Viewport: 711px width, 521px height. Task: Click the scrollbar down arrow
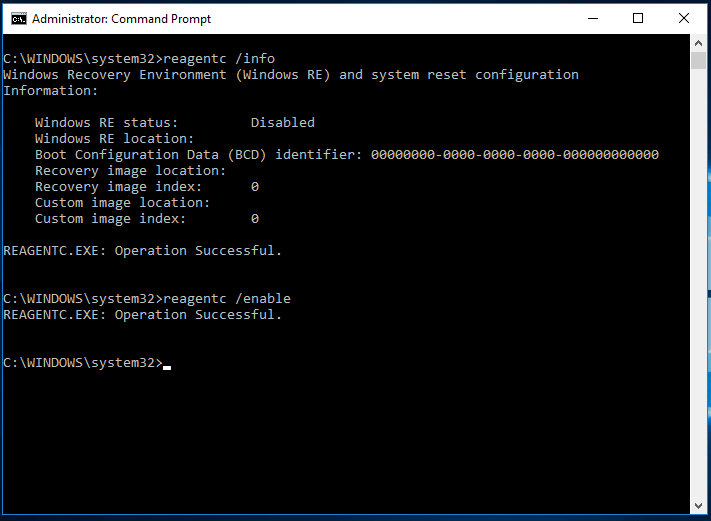tap(699, 503)
